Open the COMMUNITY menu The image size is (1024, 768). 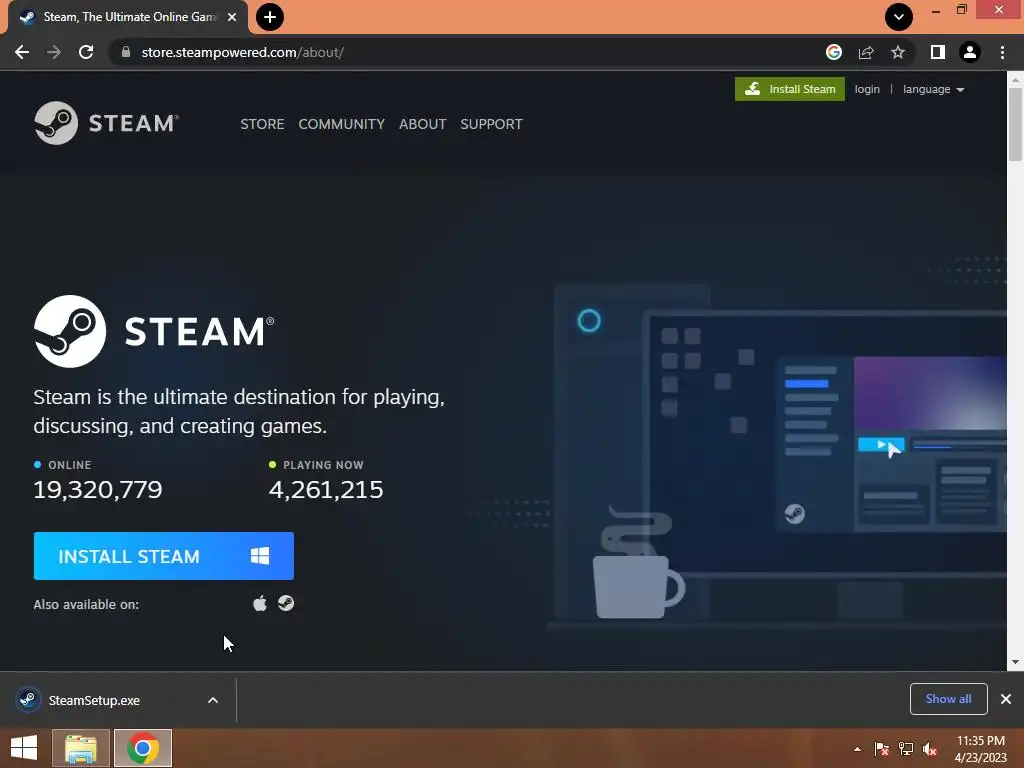tap(342, 124)
